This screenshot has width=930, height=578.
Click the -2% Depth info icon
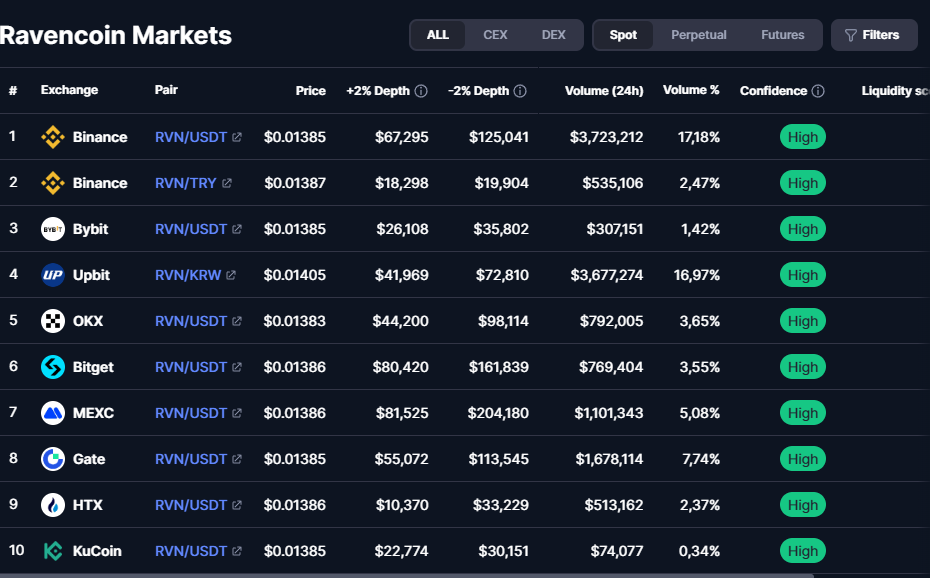click(520, 91)
